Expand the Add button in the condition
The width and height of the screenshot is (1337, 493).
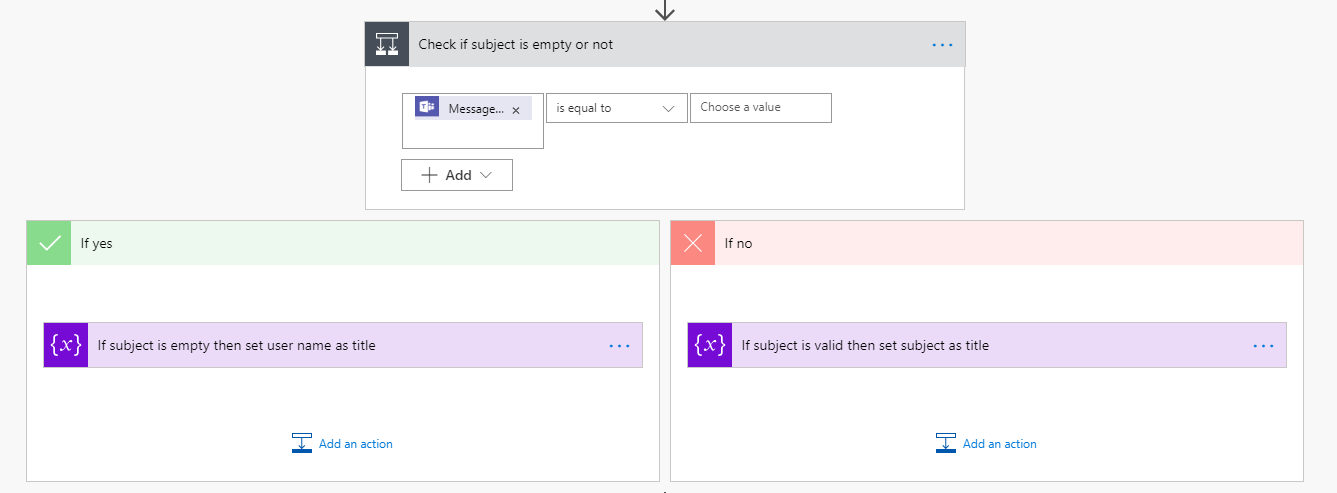coord(457,175)
